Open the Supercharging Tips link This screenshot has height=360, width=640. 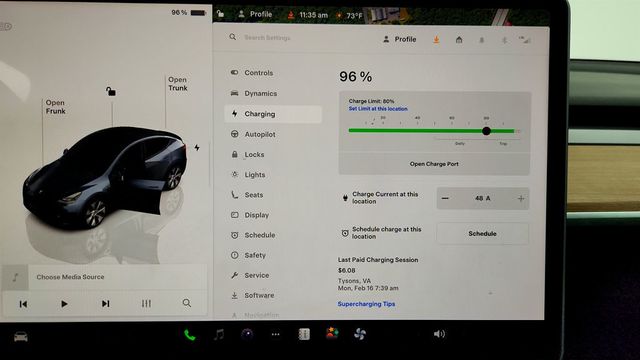[x=366, y=304]
